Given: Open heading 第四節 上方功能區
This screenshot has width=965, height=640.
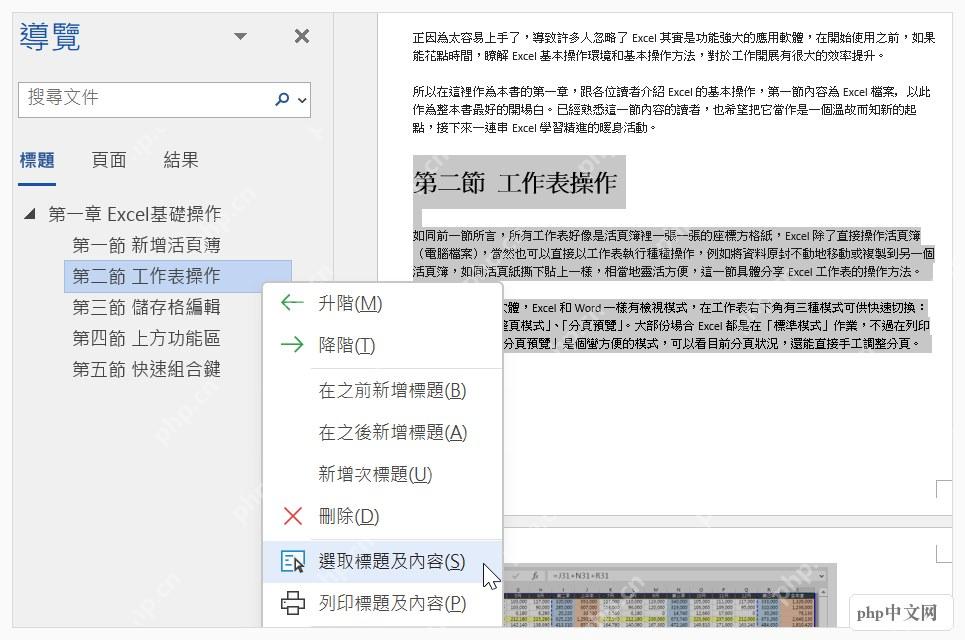Looking at the screenshot, I should pyautogui.click(x=146, y=338).
